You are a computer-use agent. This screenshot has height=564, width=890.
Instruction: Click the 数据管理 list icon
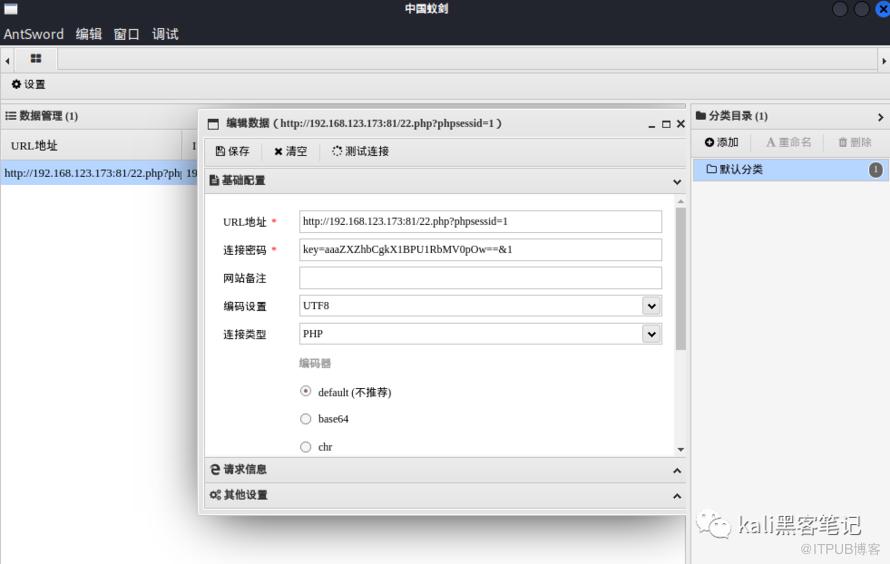click(11, 116)
